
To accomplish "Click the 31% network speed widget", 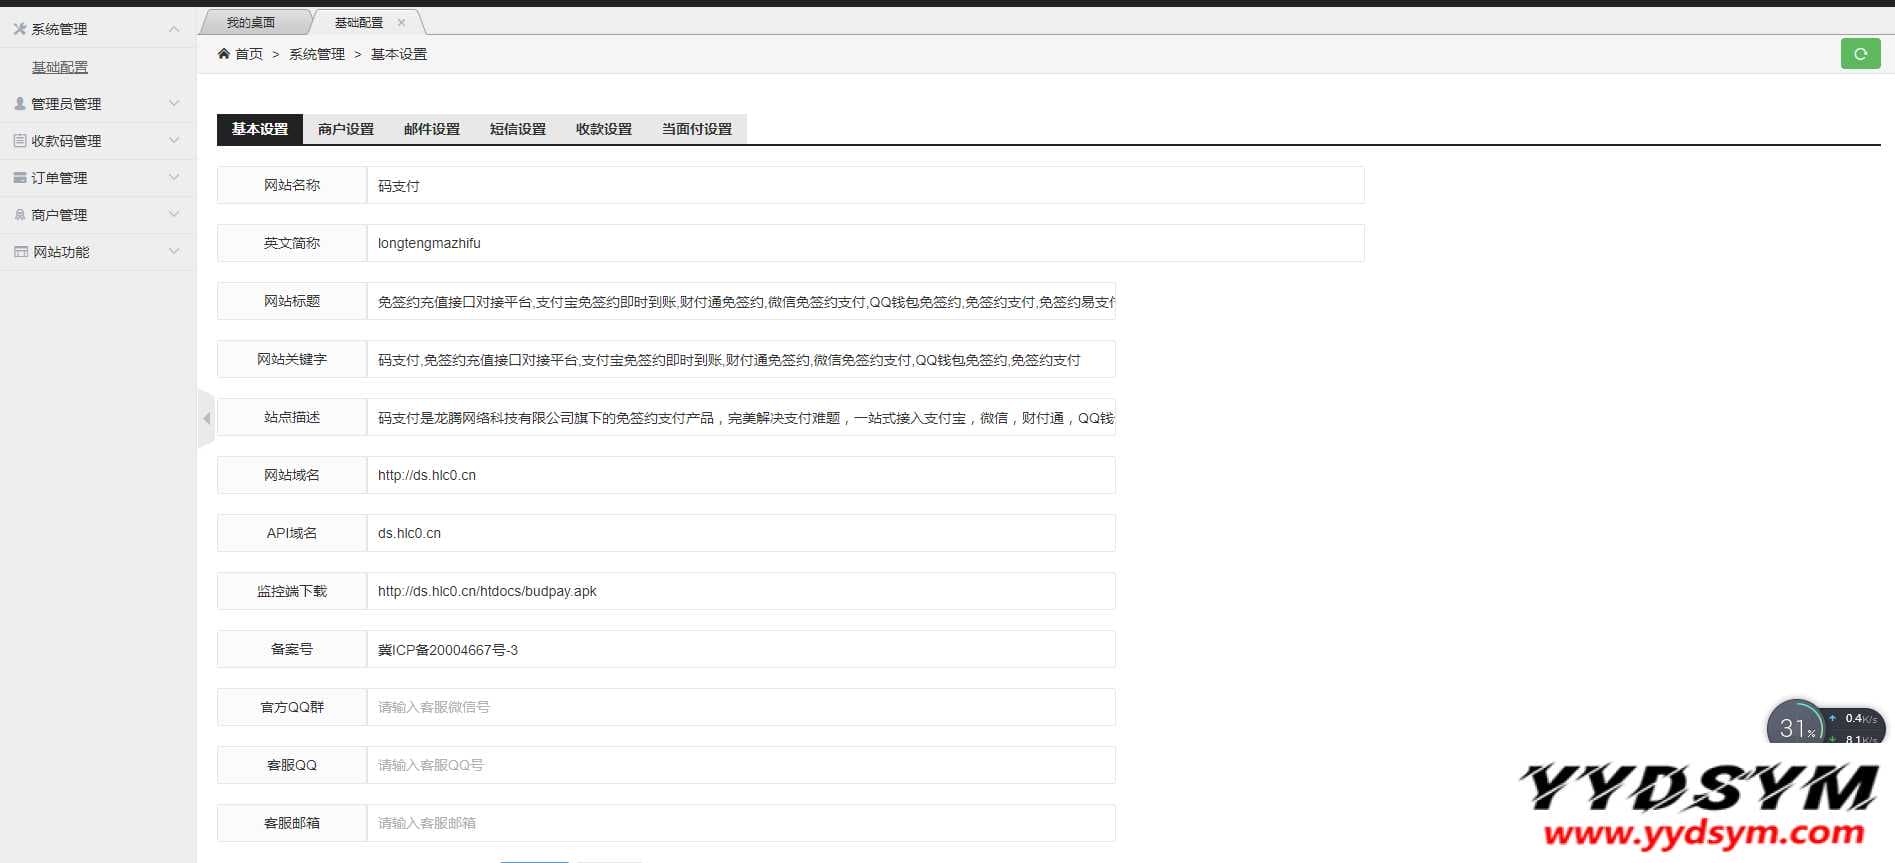I will 1825,723.
